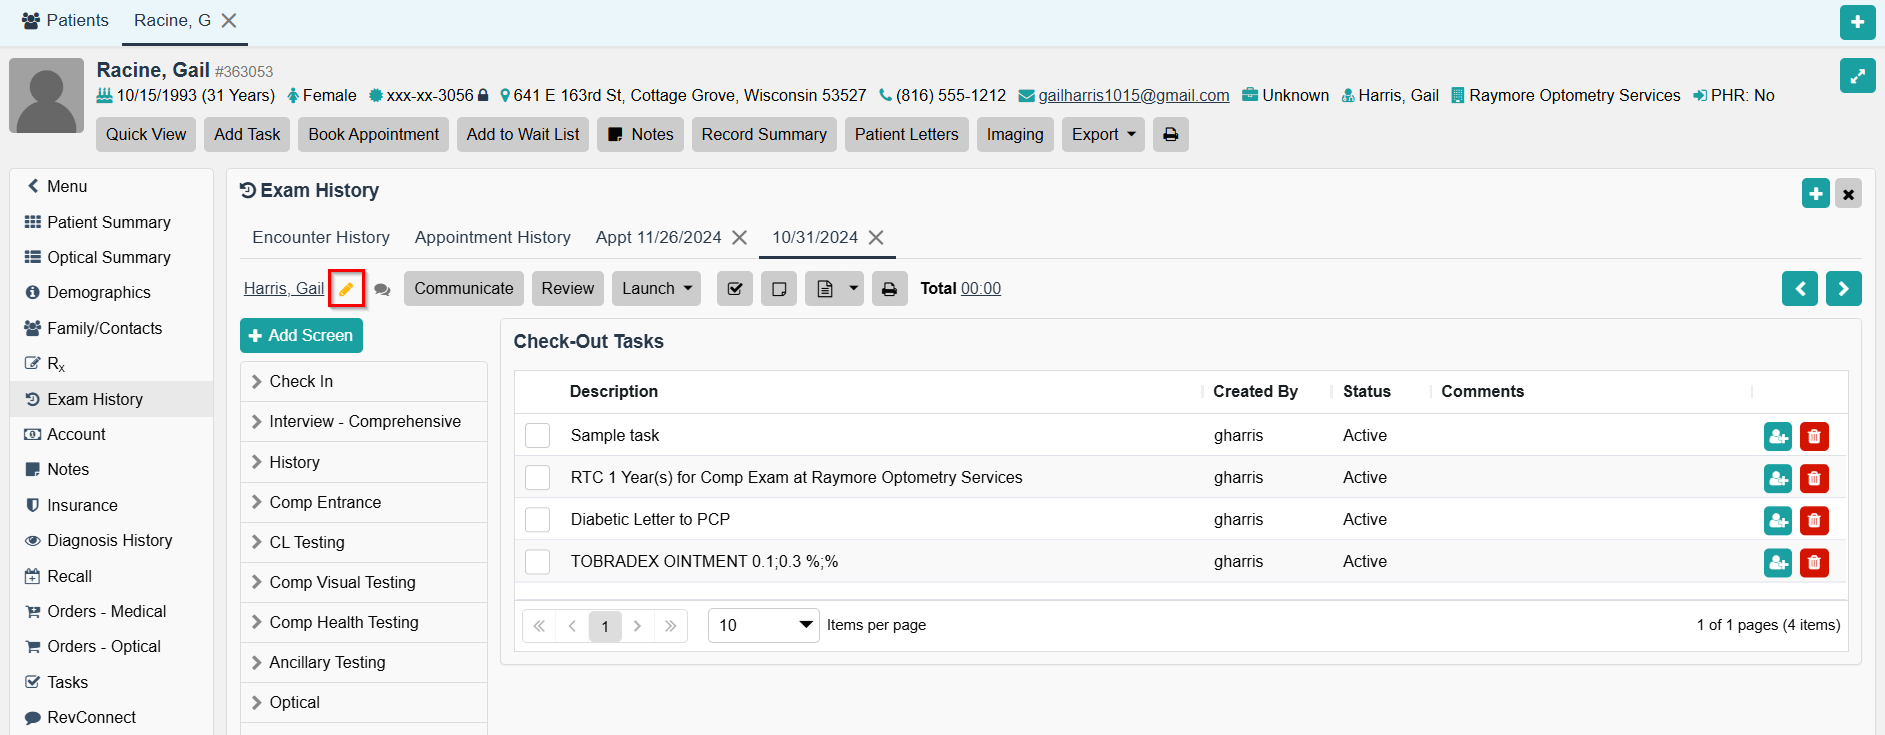The image size is (1885, 735).
Task: Open Diagnosis History in the sidebar menu
Action: tap(109, 540)
